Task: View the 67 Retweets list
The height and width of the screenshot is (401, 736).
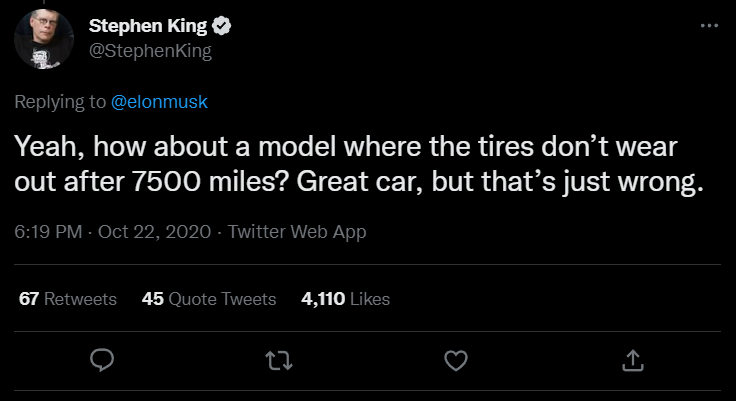Action: (x=68, y=298)
